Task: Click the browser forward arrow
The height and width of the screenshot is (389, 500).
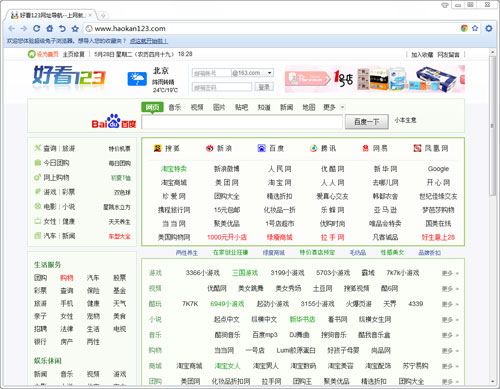Action: 24,29
